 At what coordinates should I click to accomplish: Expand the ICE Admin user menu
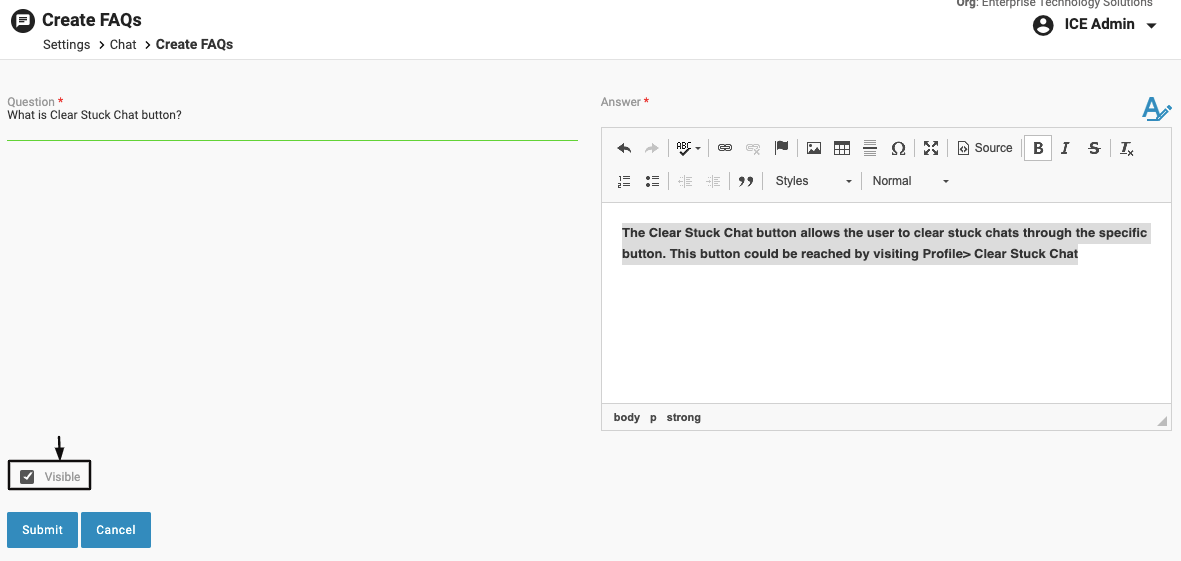pyautogui.click(x=1095, y=25)
